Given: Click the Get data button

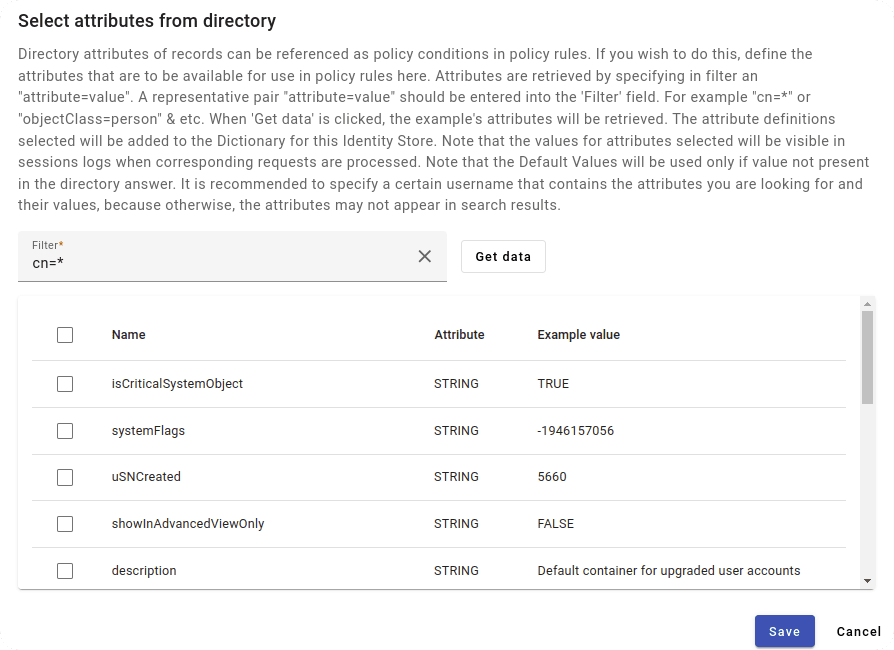Looking at the screenshot, I should pyautogui.click(x=503, y=256).
